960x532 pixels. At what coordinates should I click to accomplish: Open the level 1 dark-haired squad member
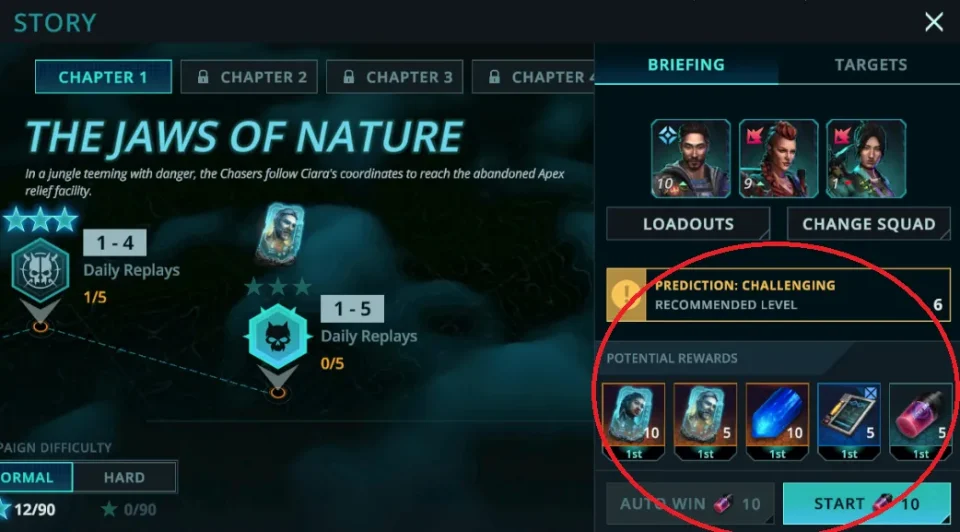tap(866, 159)
